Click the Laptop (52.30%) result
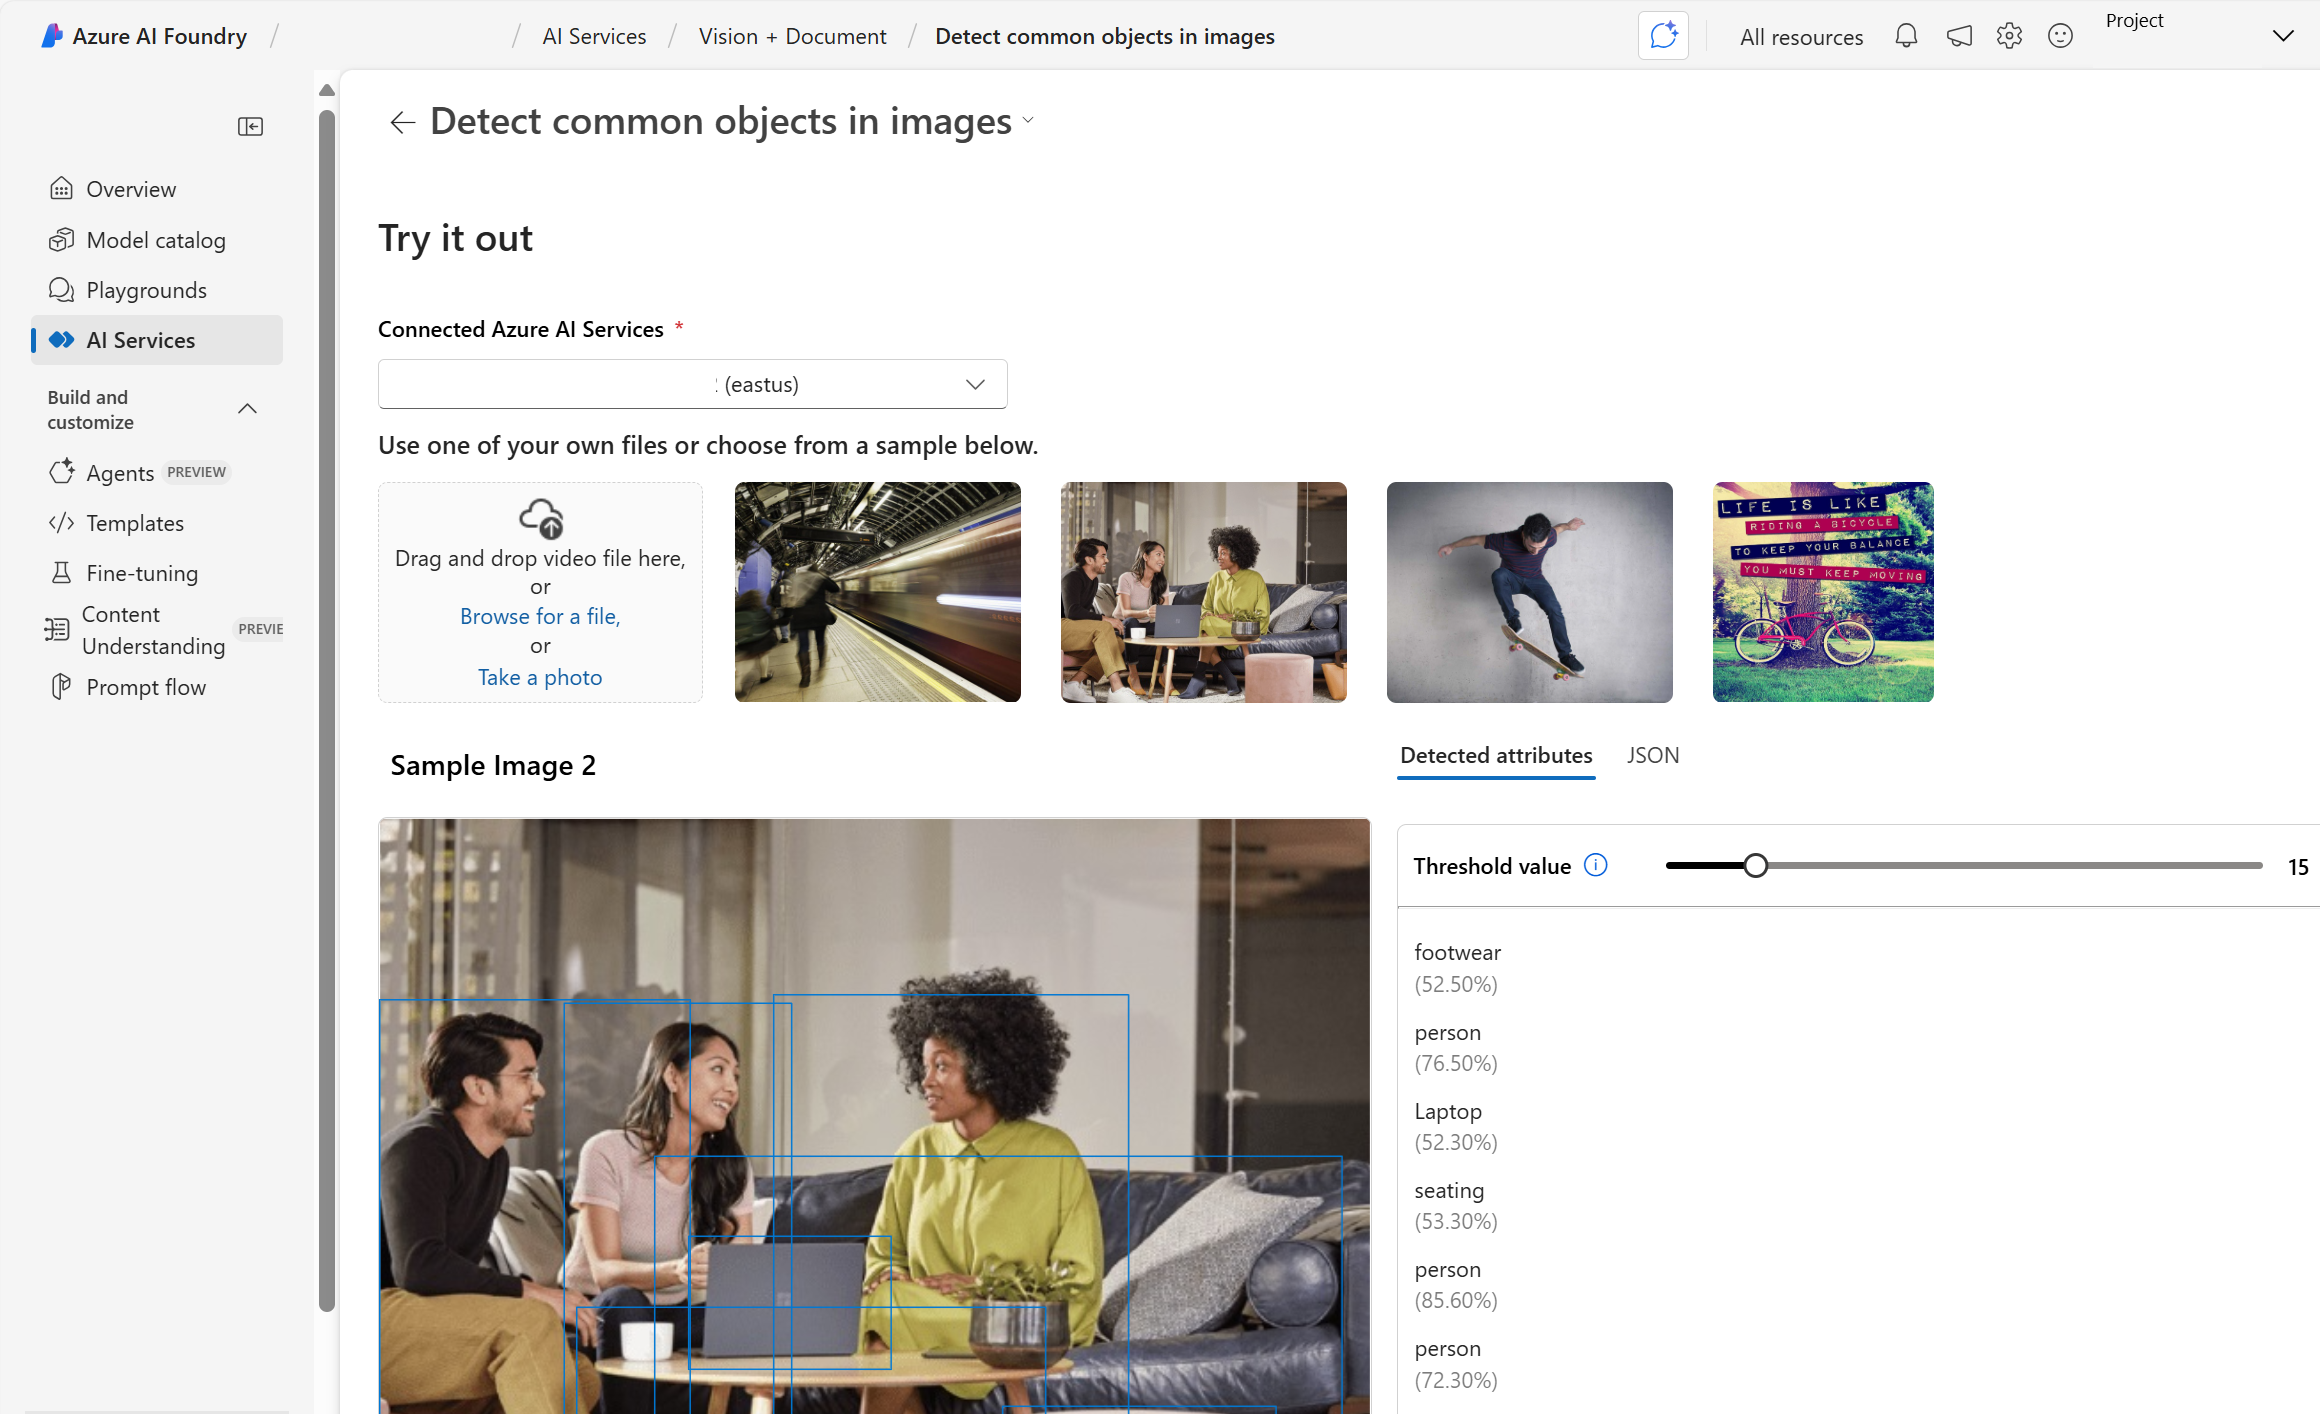The image size is (2320, 1414). pos(1455,1126)
